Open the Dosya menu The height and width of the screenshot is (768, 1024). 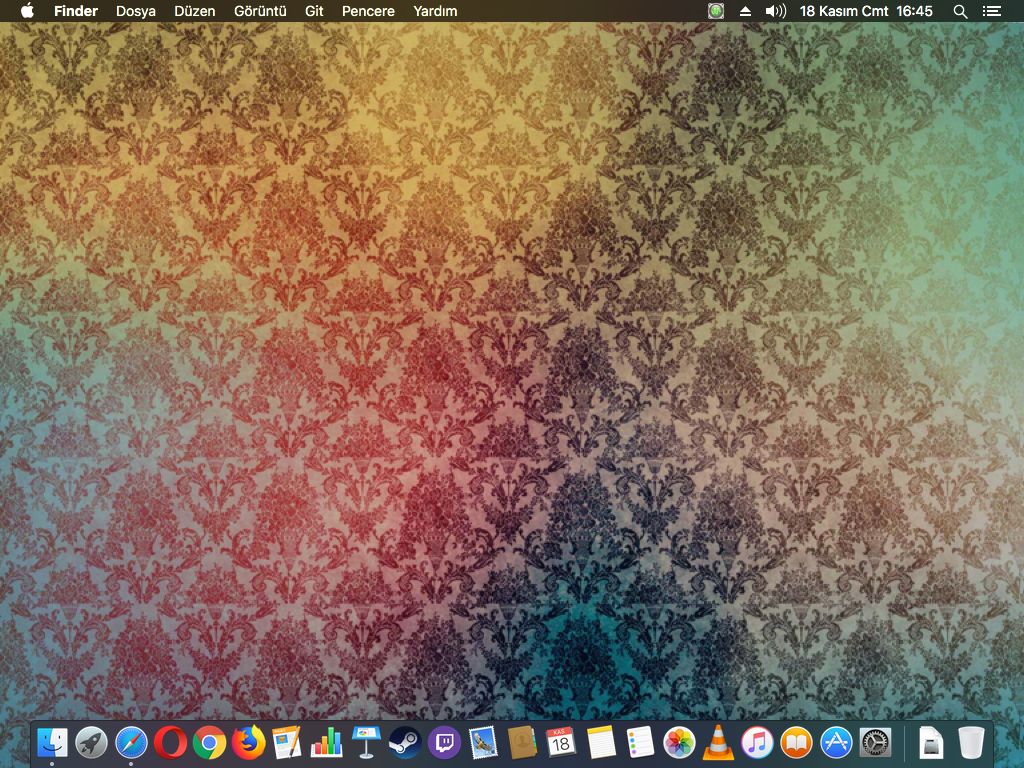pyautogui.click(x=136, y=11)
